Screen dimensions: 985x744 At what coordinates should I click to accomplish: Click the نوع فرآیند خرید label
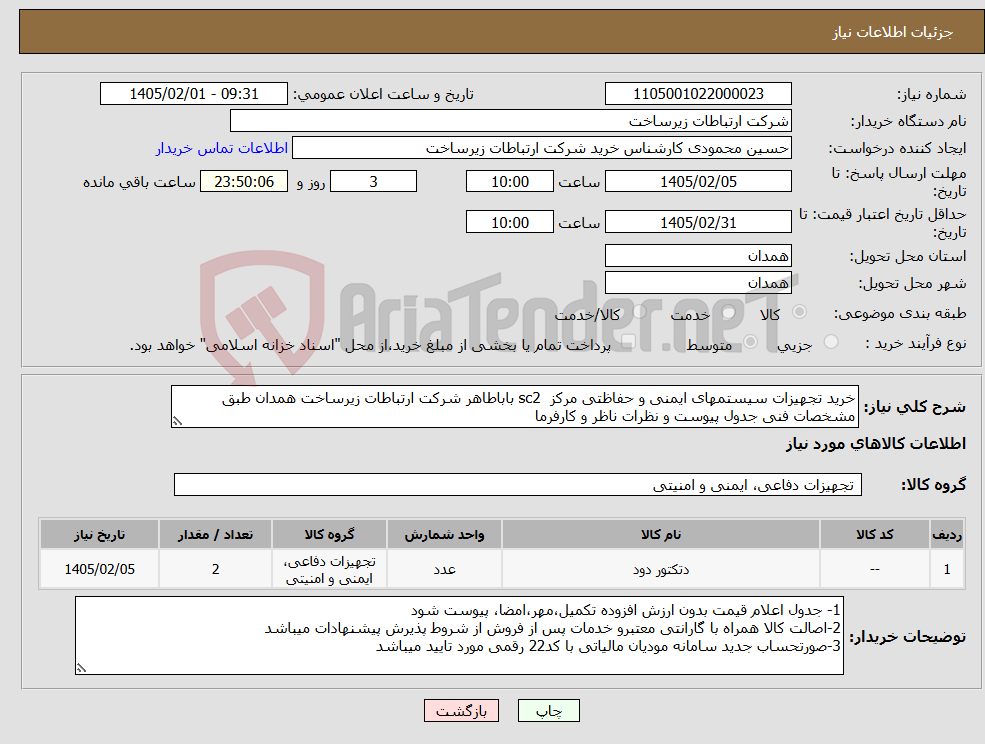pos(916,343)
